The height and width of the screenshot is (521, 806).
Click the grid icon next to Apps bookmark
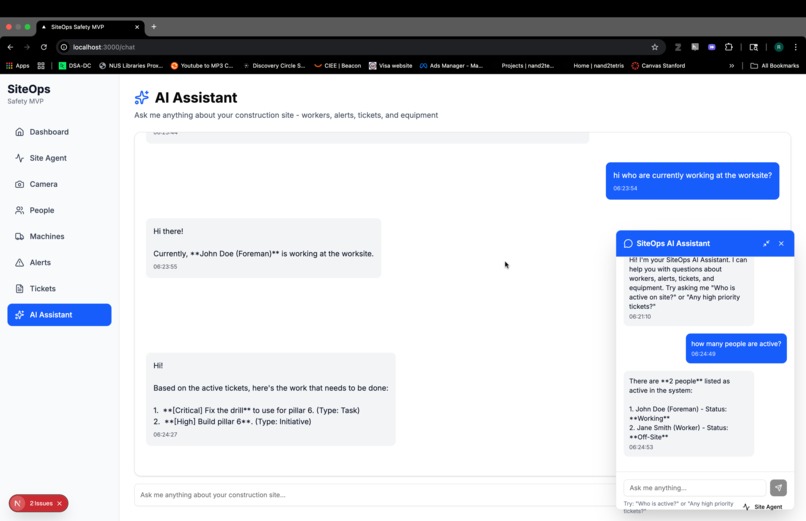pos(41,66)
